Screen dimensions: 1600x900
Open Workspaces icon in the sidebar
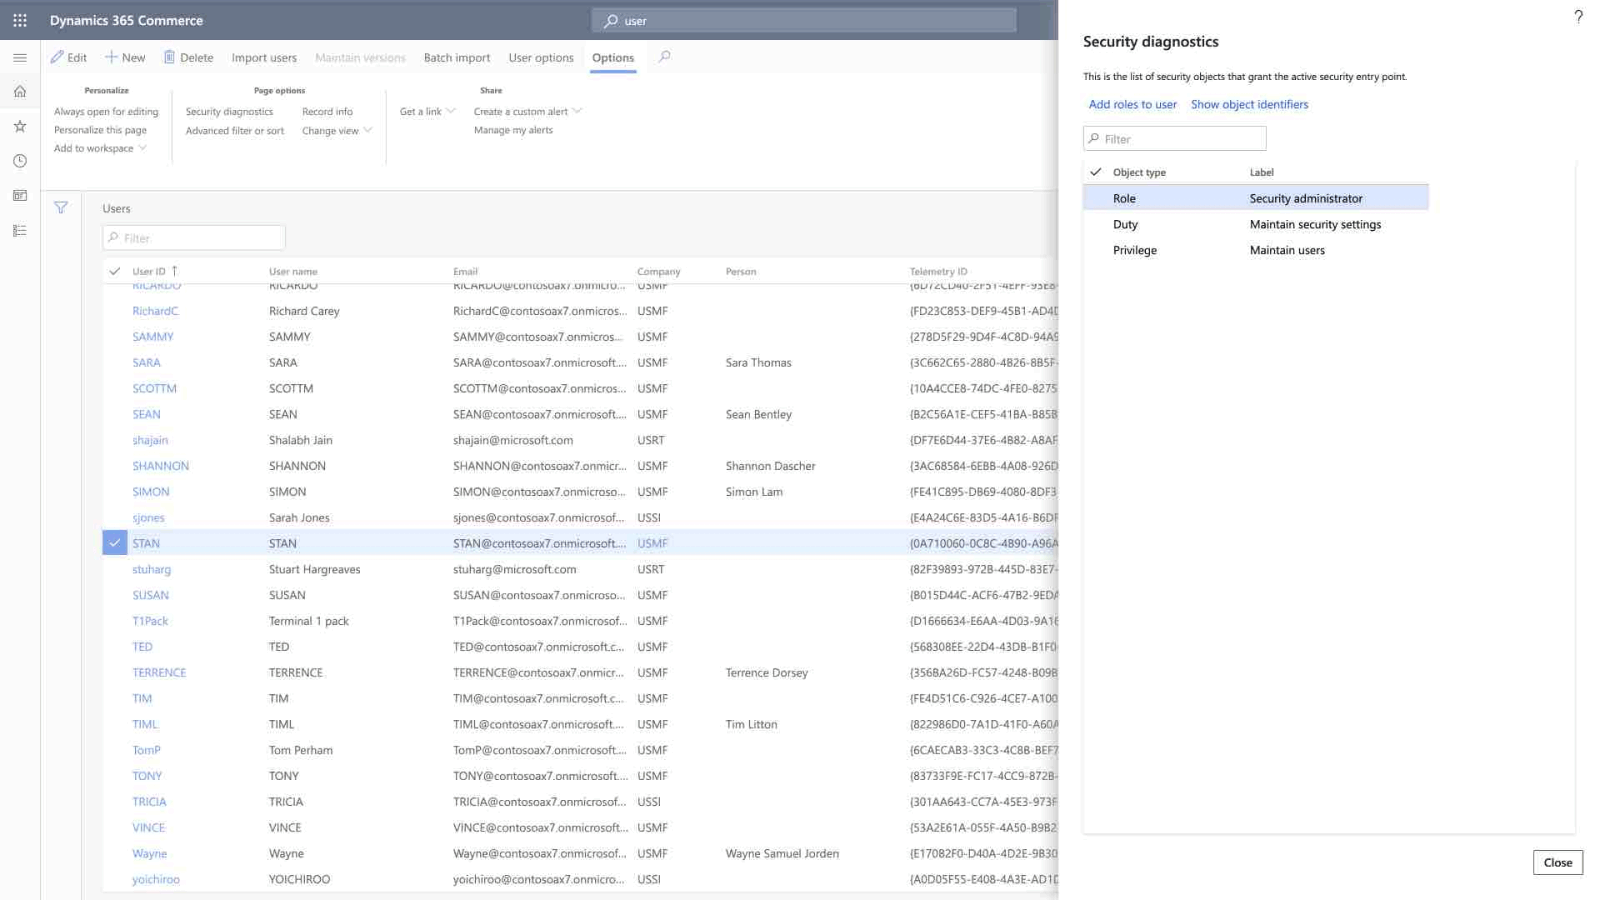pyautogui.click(x=20, y=196)
